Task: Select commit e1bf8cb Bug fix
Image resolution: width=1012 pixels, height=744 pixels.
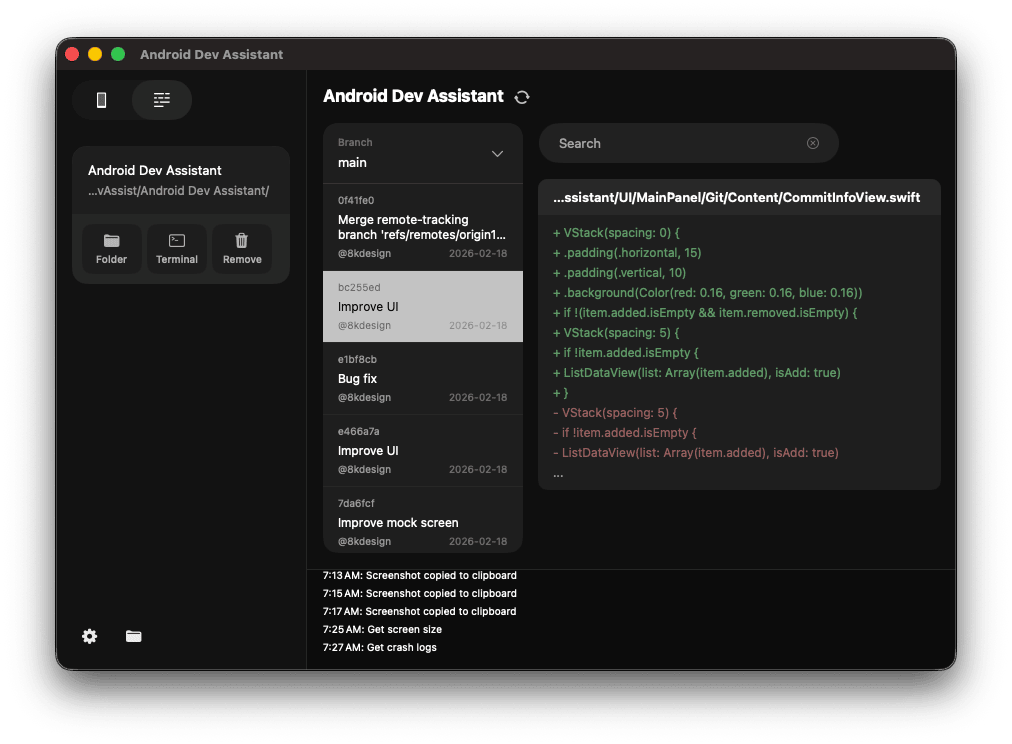Action: (x=423, y=378)
